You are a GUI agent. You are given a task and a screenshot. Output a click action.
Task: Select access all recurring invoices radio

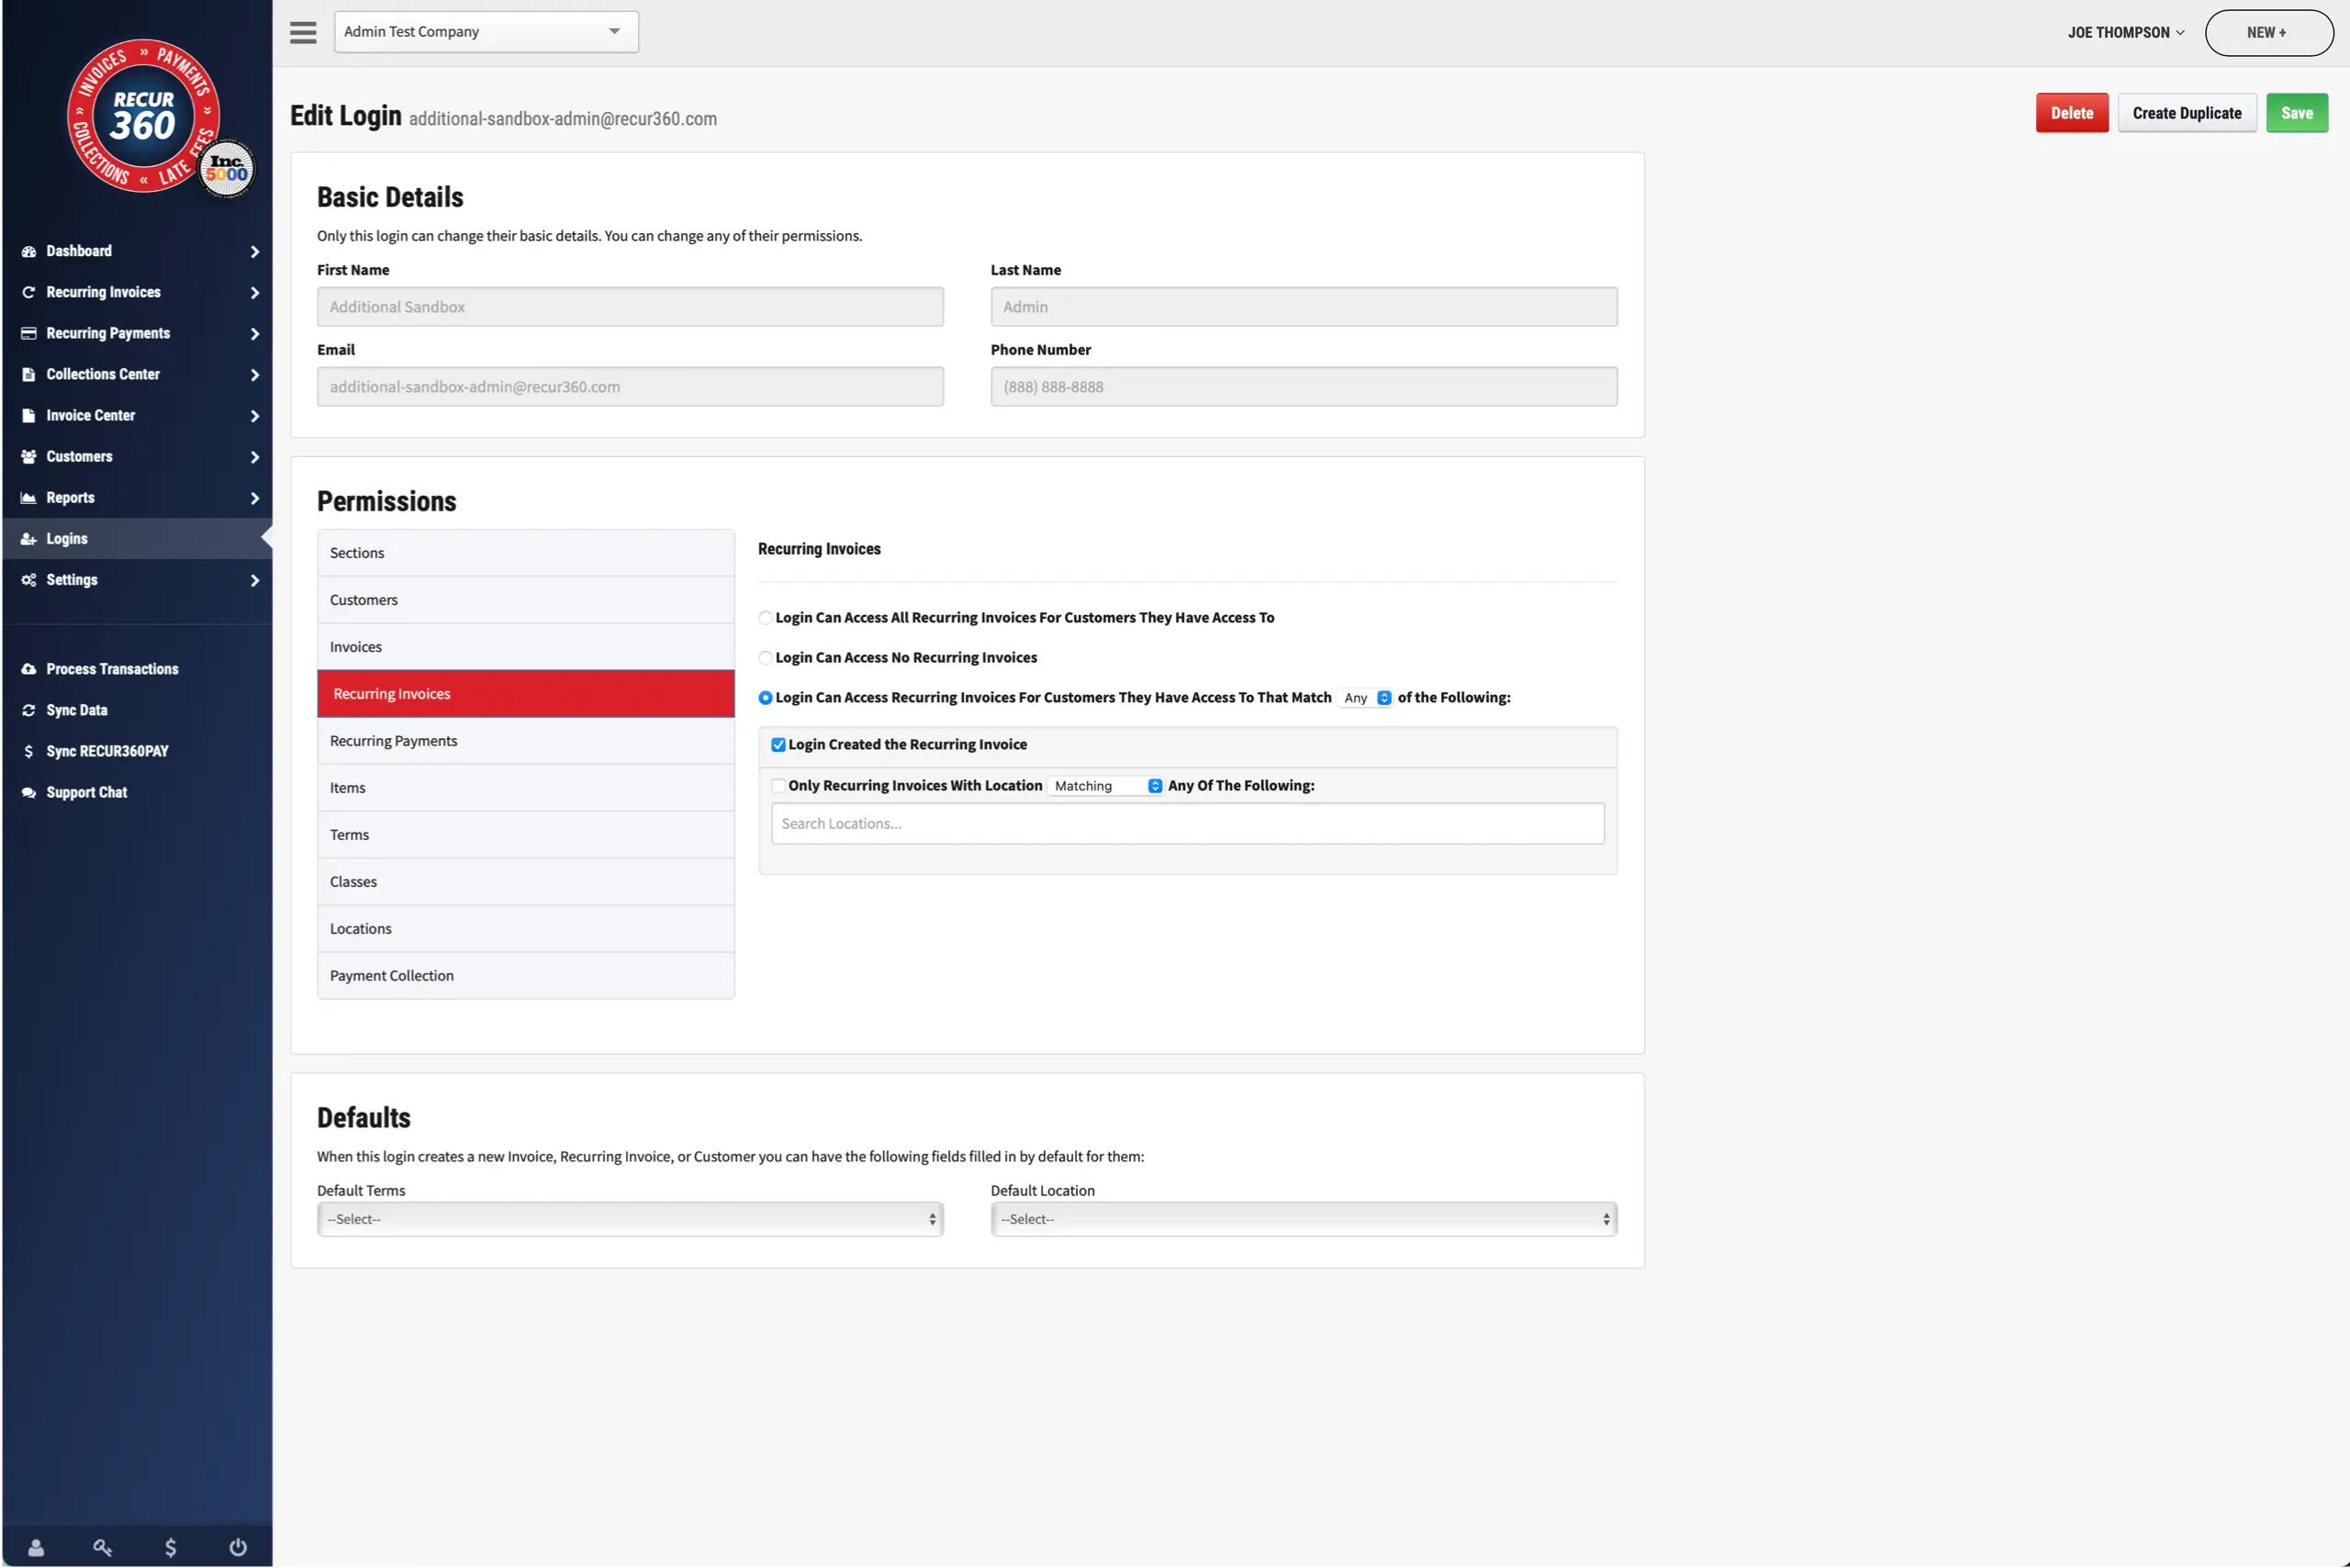click(765, 618)
